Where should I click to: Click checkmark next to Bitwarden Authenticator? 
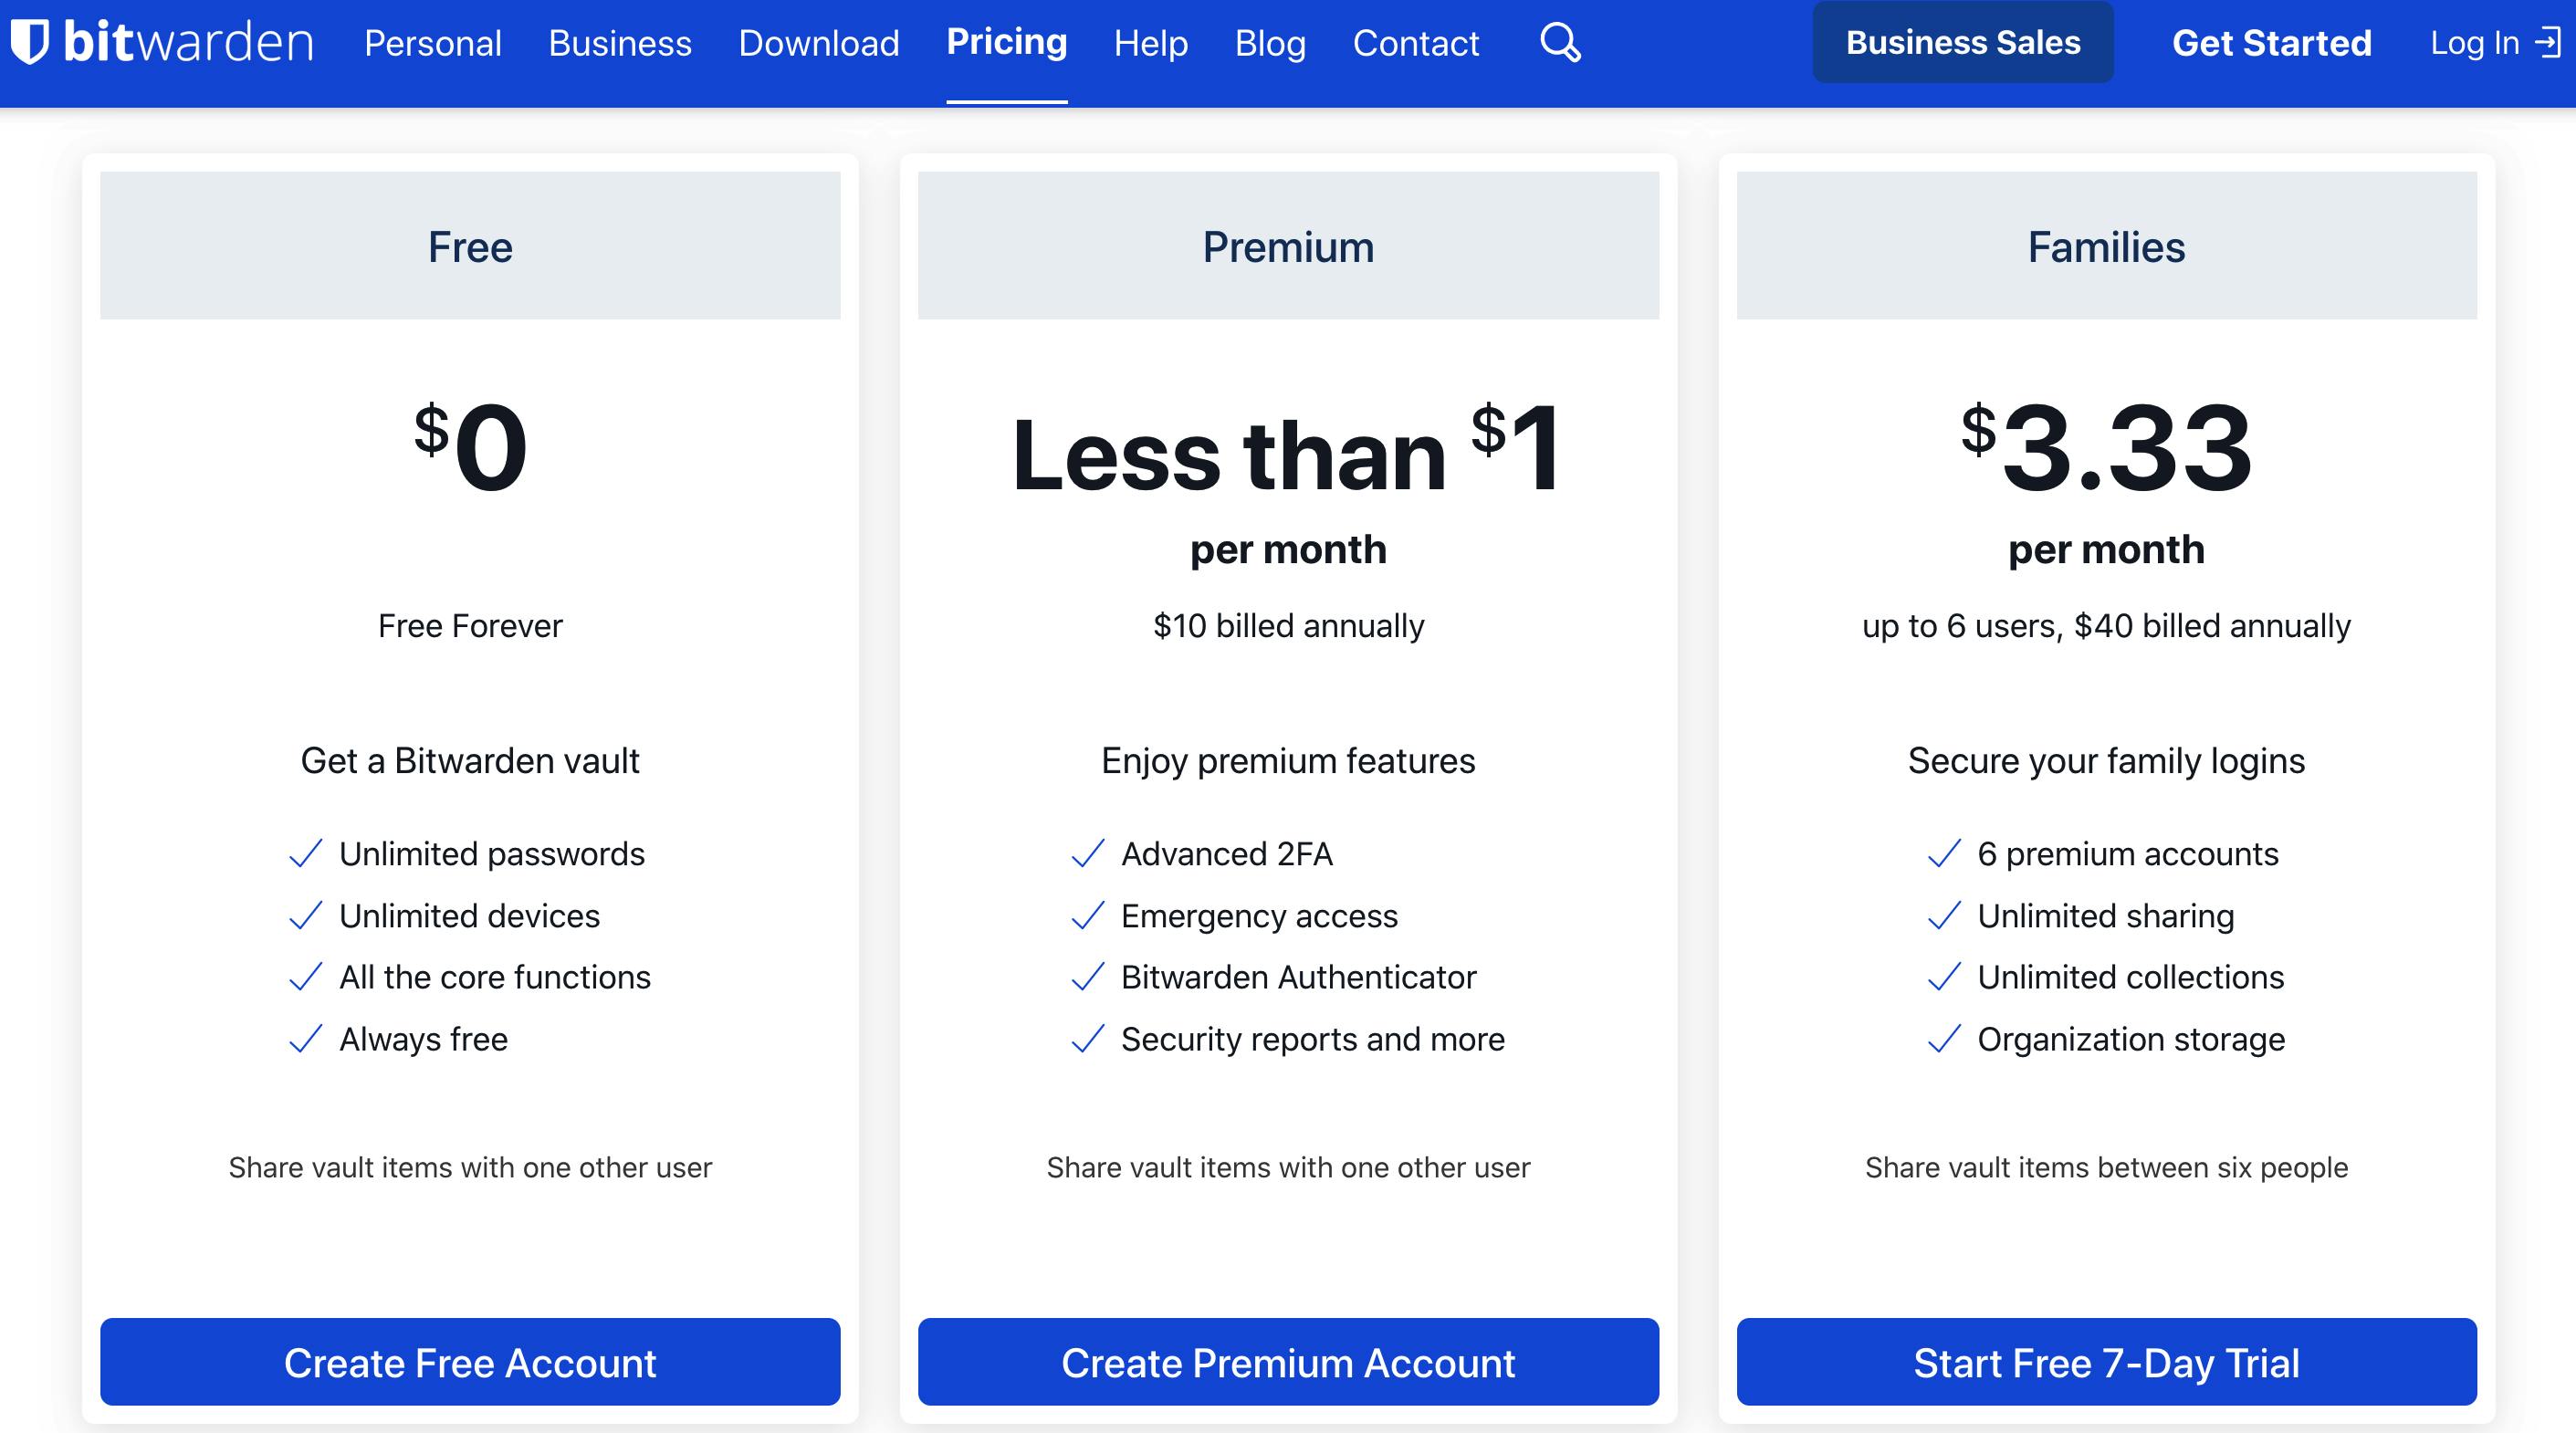(x=1087, y=977)
